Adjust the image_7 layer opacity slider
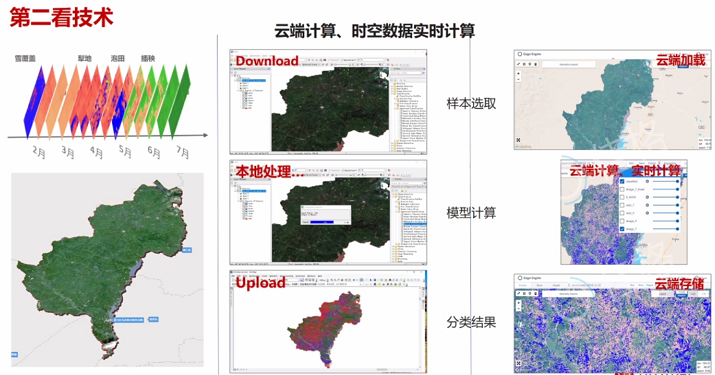 coord(666,229)
